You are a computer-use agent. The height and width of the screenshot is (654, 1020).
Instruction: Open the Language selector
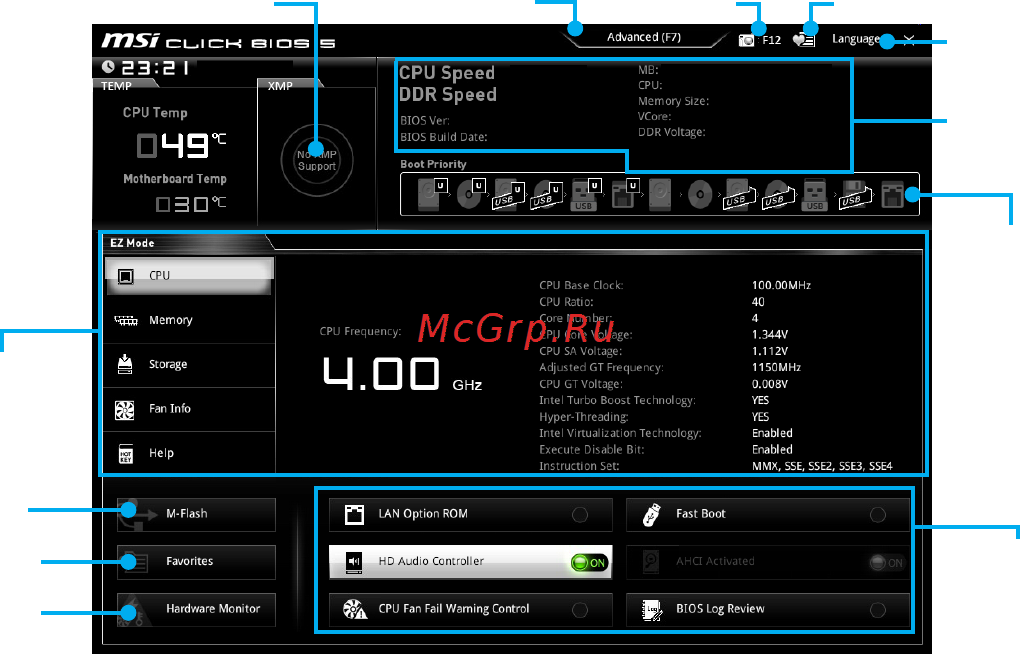855,39
